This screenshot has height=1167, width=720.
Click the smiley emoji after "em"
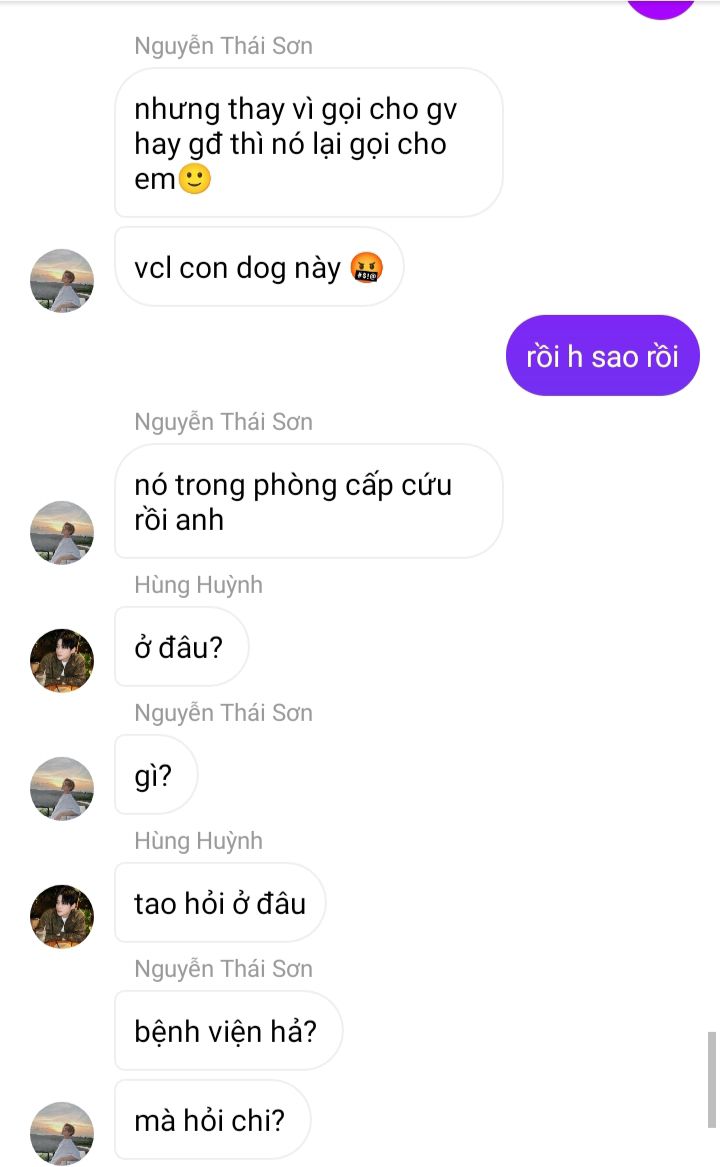click(195, 179)
